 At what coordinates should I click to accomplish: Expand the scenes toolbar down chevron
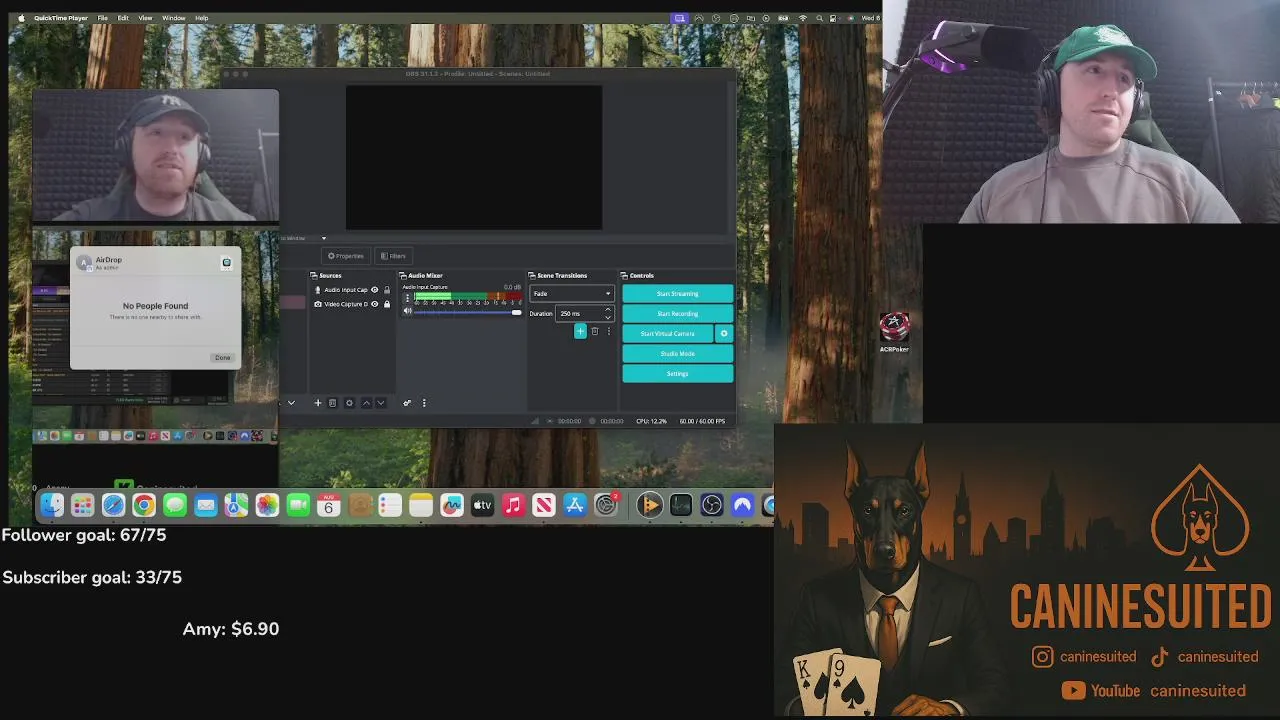[x=291, y=403]
